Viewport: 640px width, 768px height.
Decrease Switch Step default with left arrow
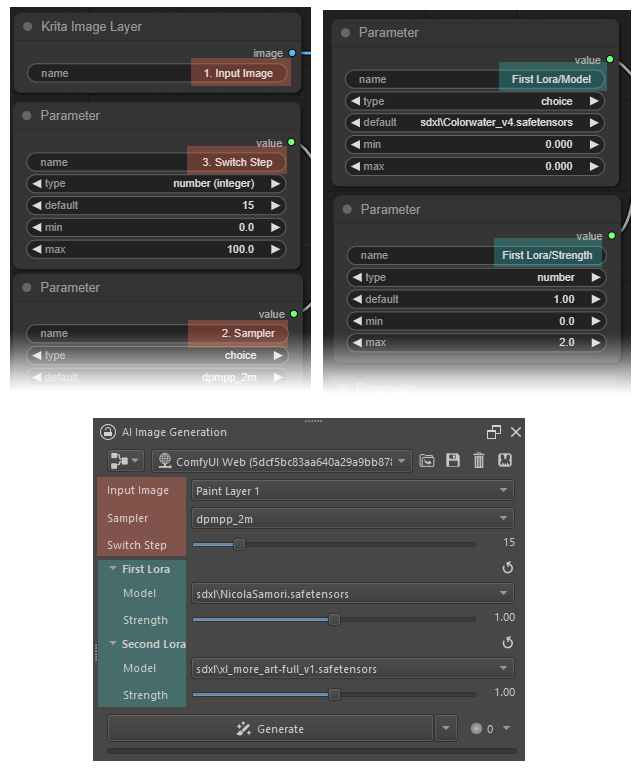pos(37,205)
